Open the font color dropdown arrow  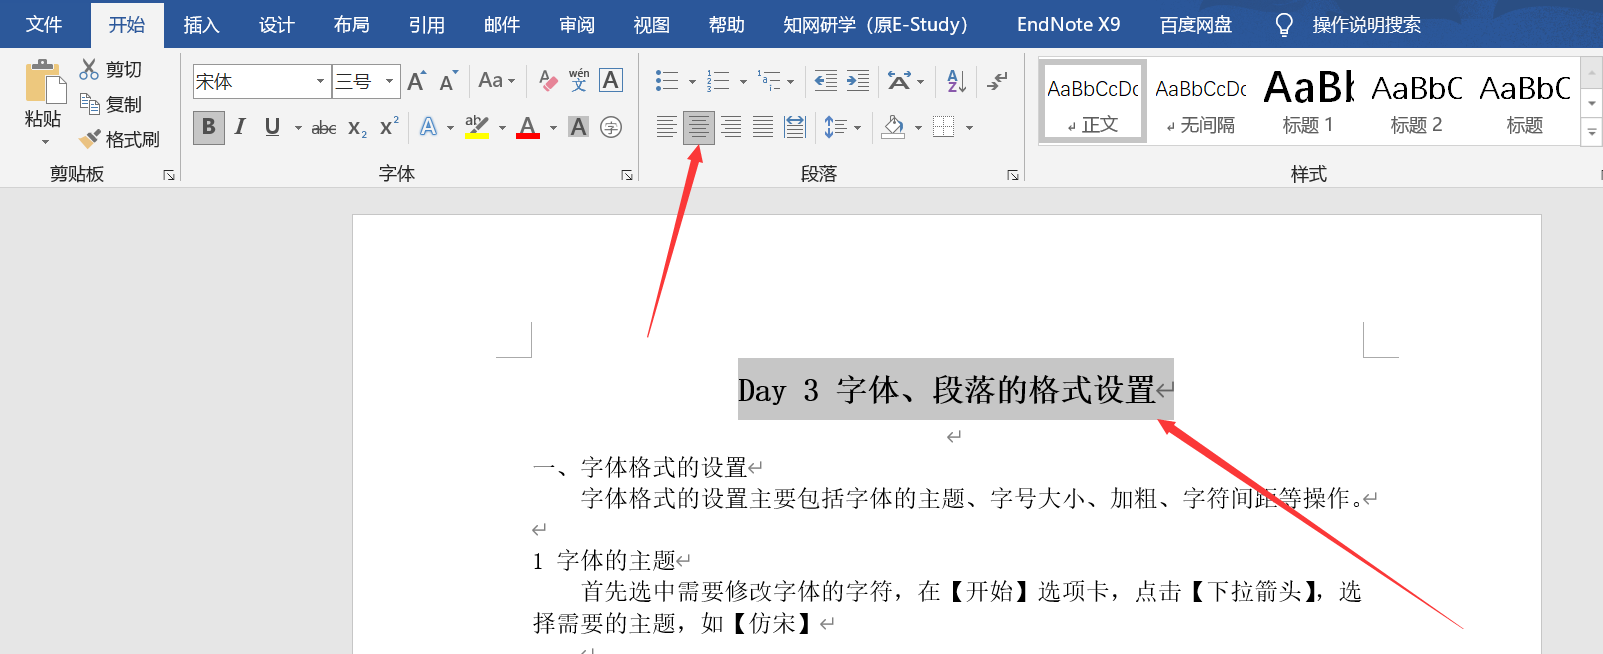point(553,128)
